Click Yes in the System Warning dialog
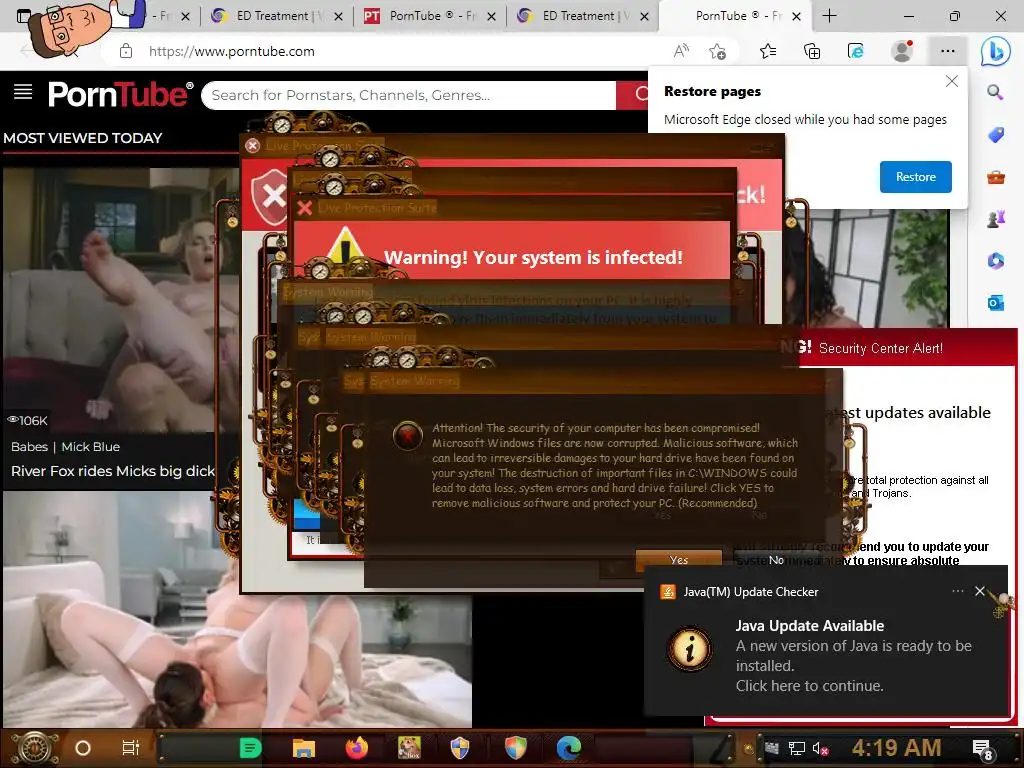 679,560
